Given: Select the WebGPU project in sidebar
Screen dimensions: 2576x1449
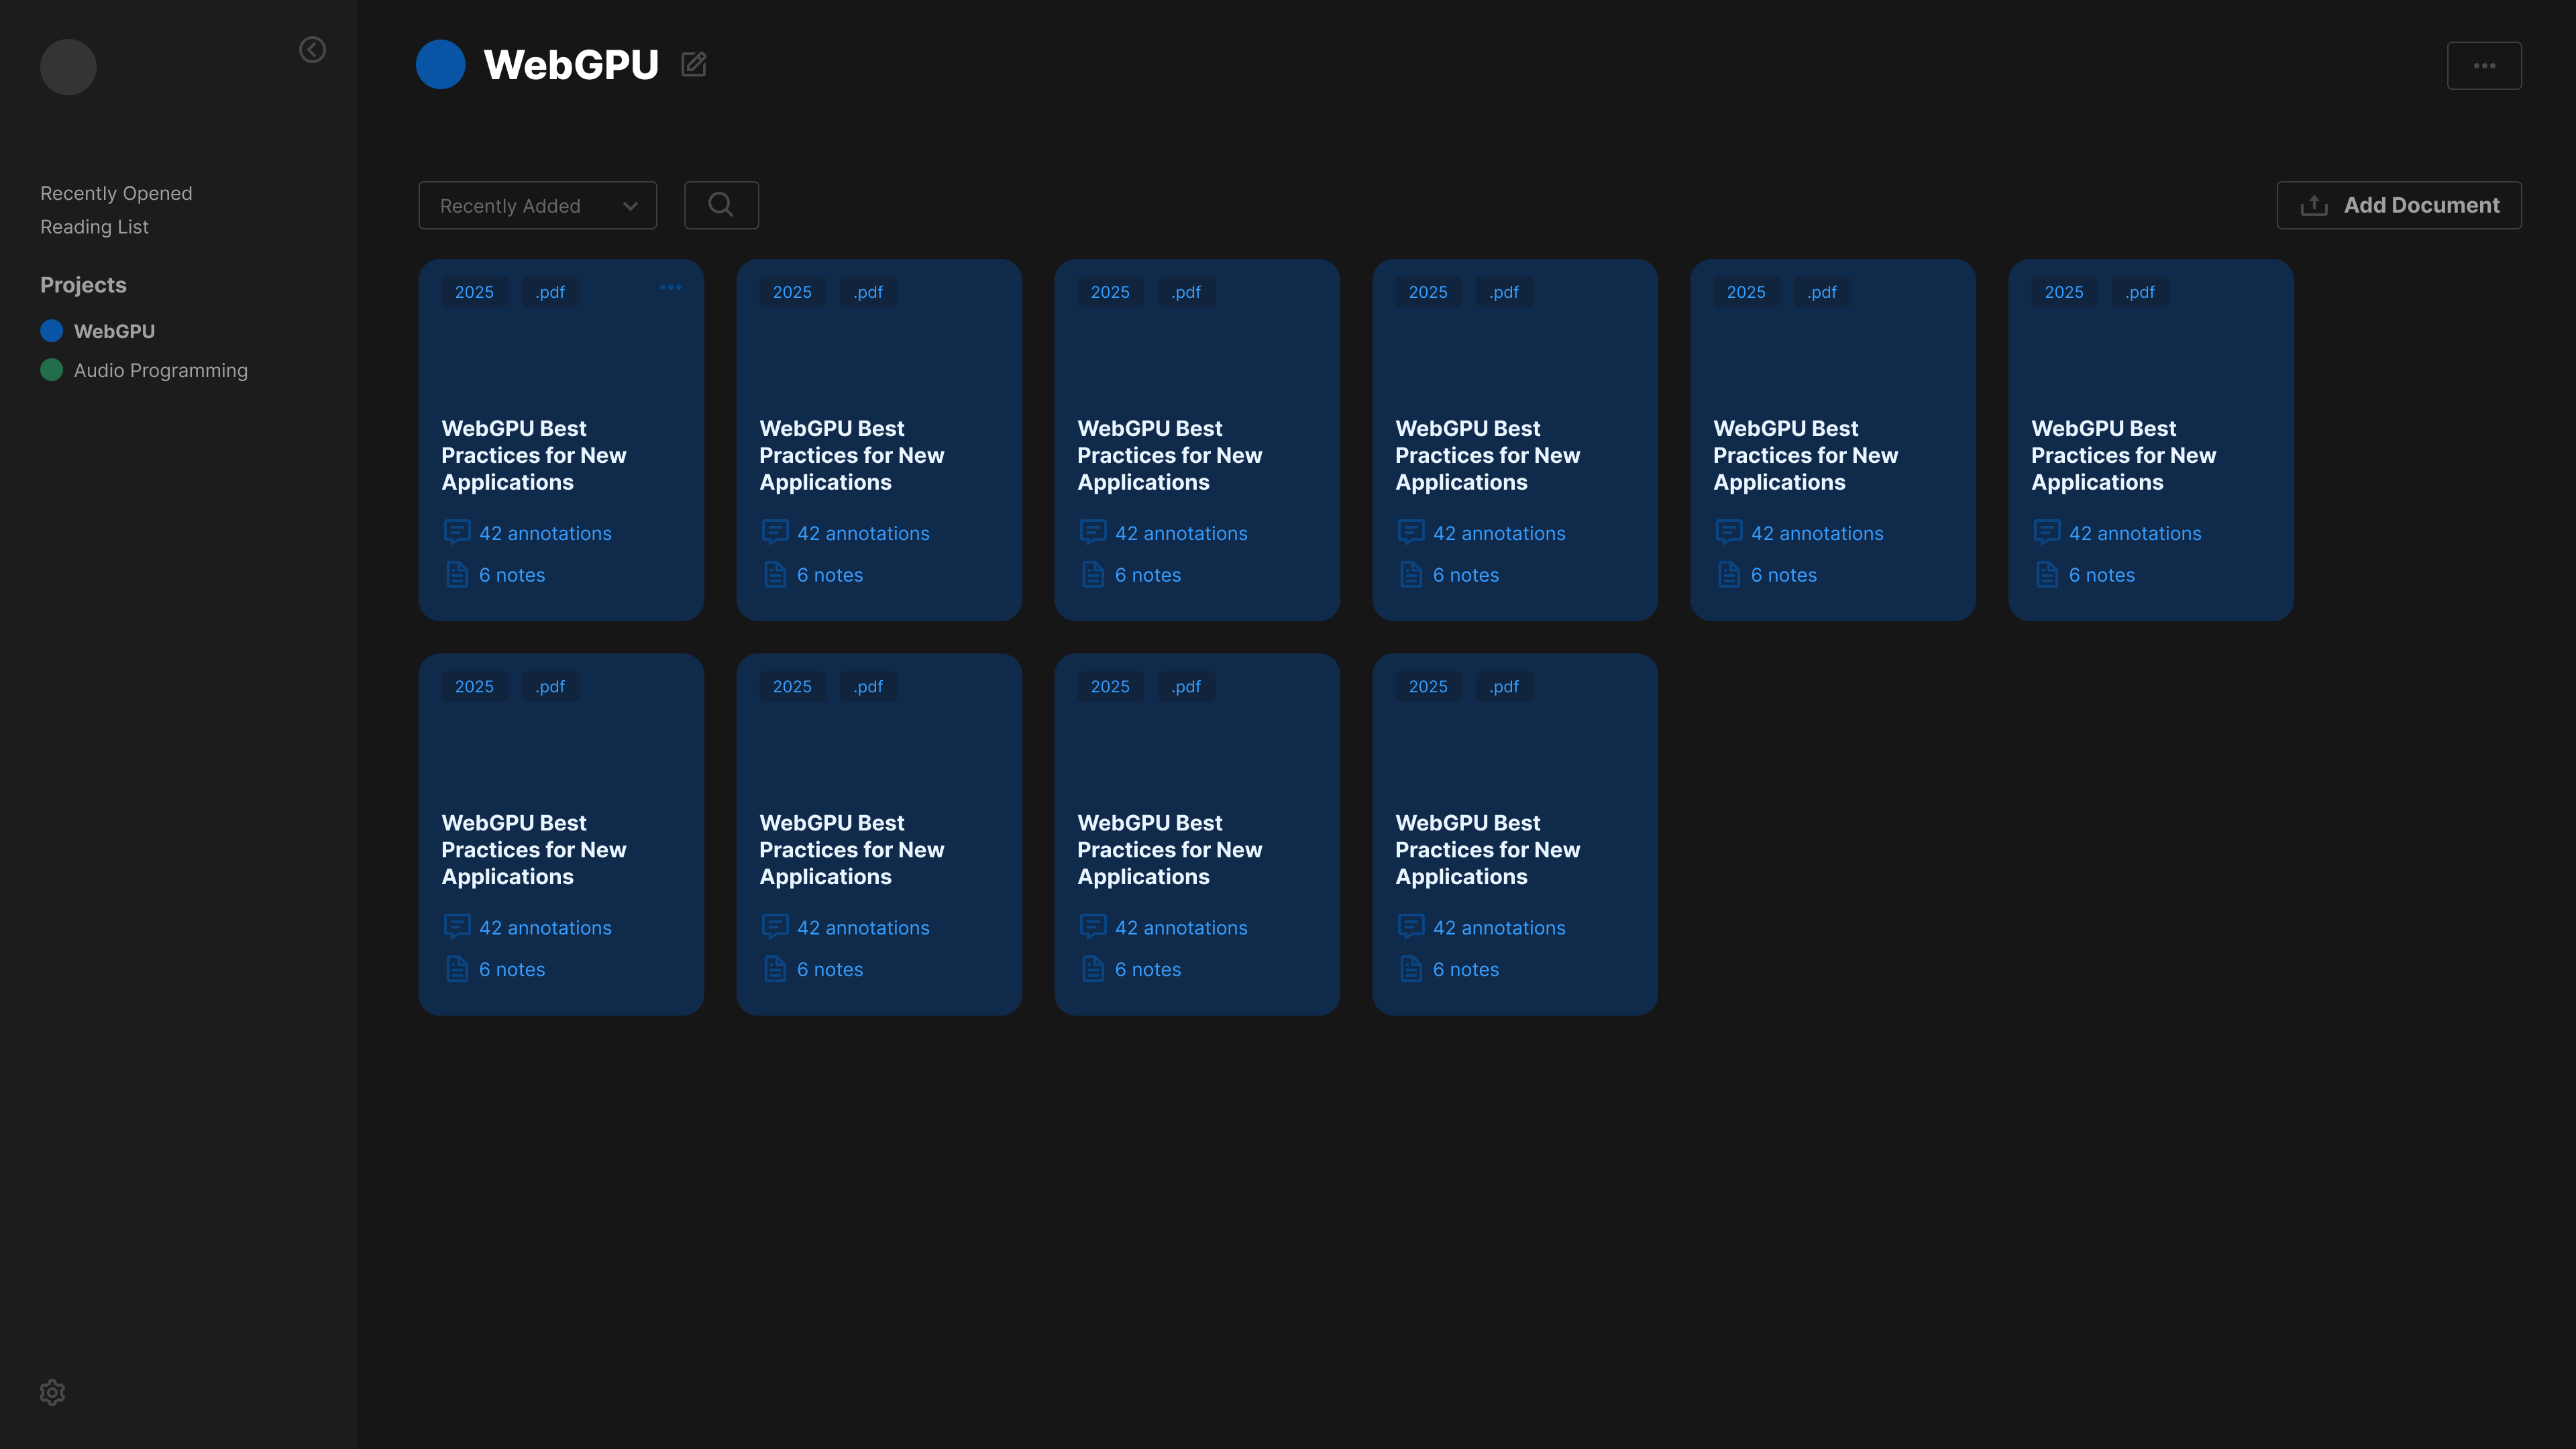Looking at the screenshot, I should (x=114, y=331).
